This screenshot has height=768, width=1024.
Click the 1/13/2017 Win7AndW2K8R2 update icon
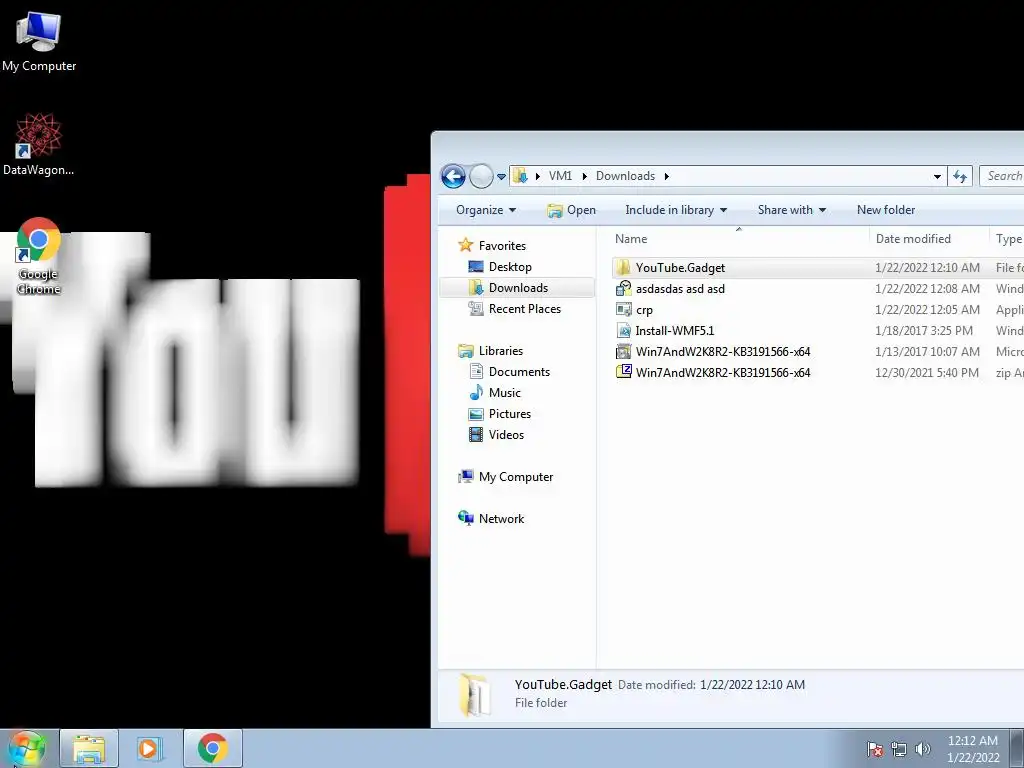(x=624, y=351)
